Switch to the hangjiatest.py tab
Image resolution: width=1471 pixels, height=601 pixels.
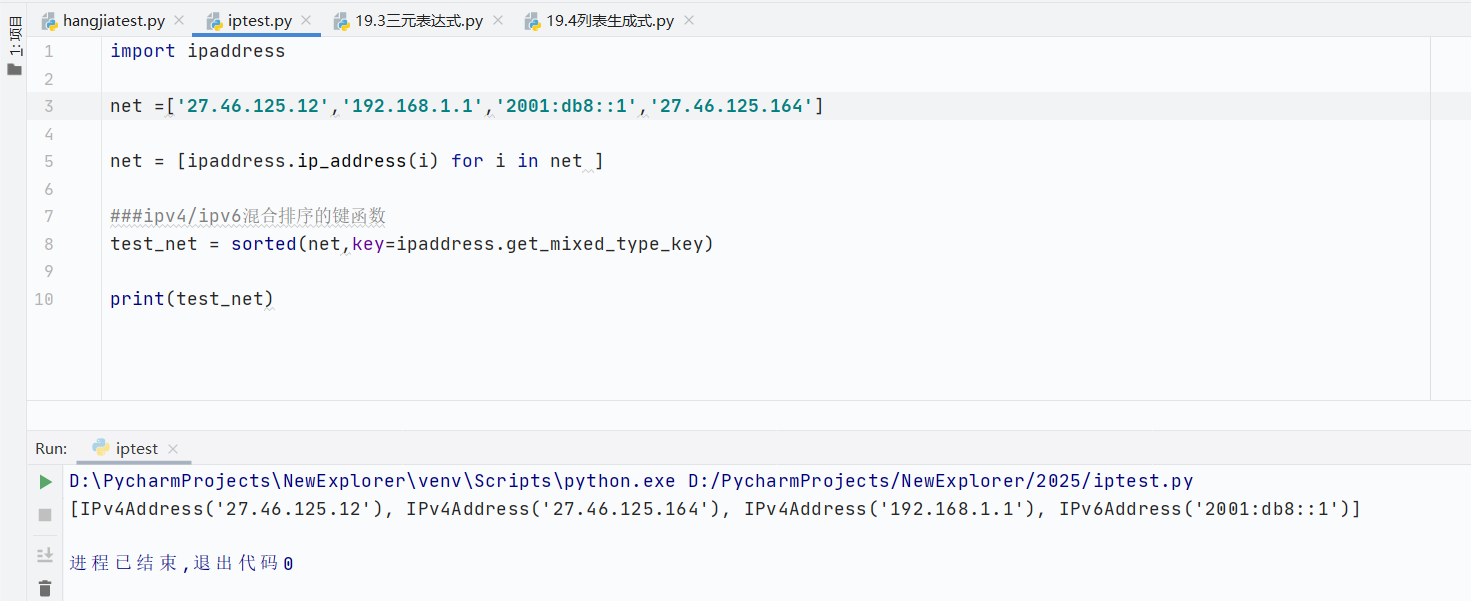click(114, 20)
